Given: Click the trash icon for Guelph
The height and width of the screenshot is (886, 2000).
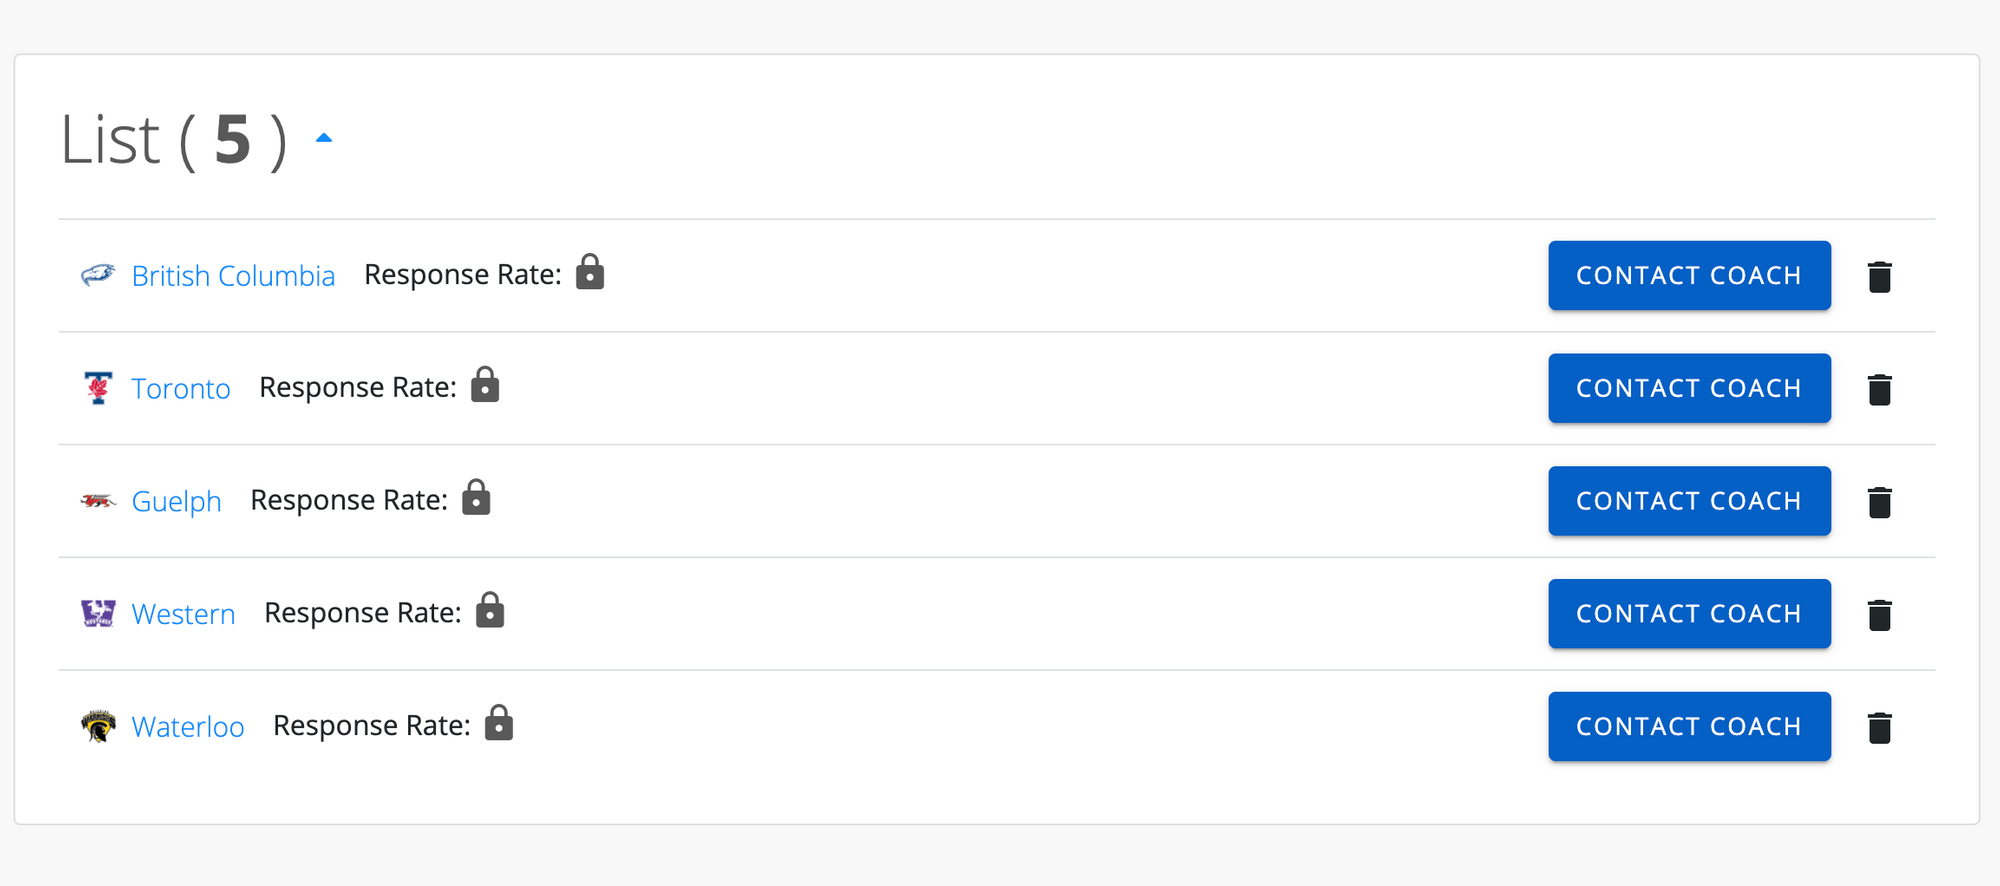Looking at the screenshot, I should 1880,503.
